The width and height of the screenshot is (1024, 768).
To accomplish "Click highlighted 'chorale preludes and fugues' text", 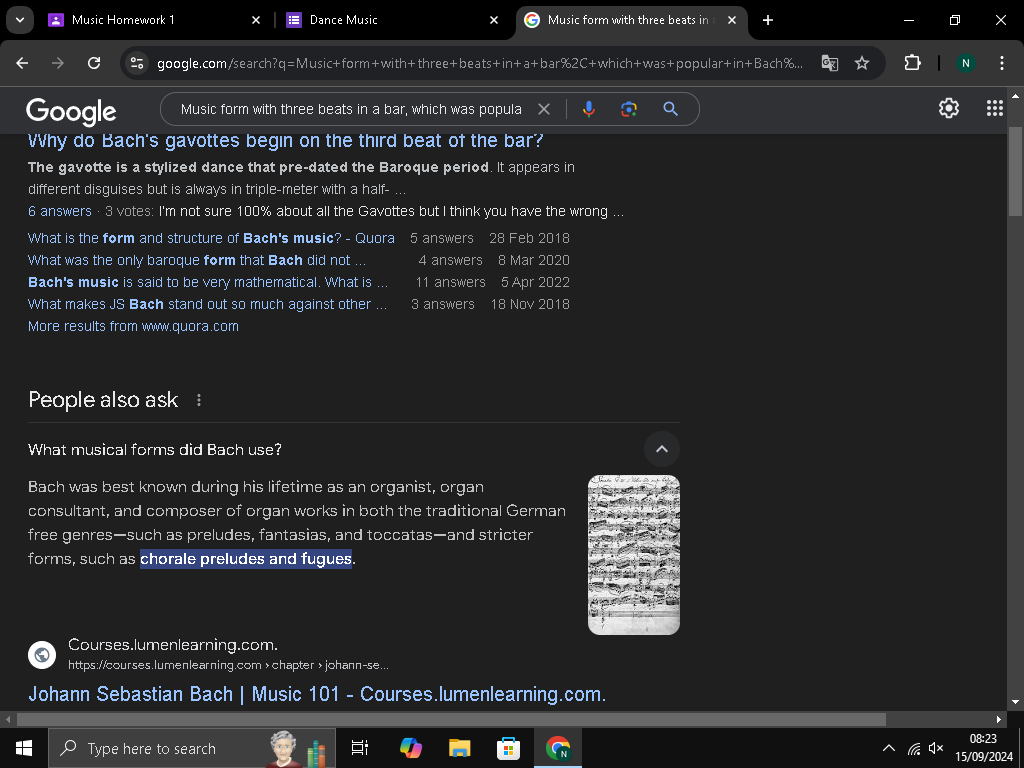I will [246, 559].
